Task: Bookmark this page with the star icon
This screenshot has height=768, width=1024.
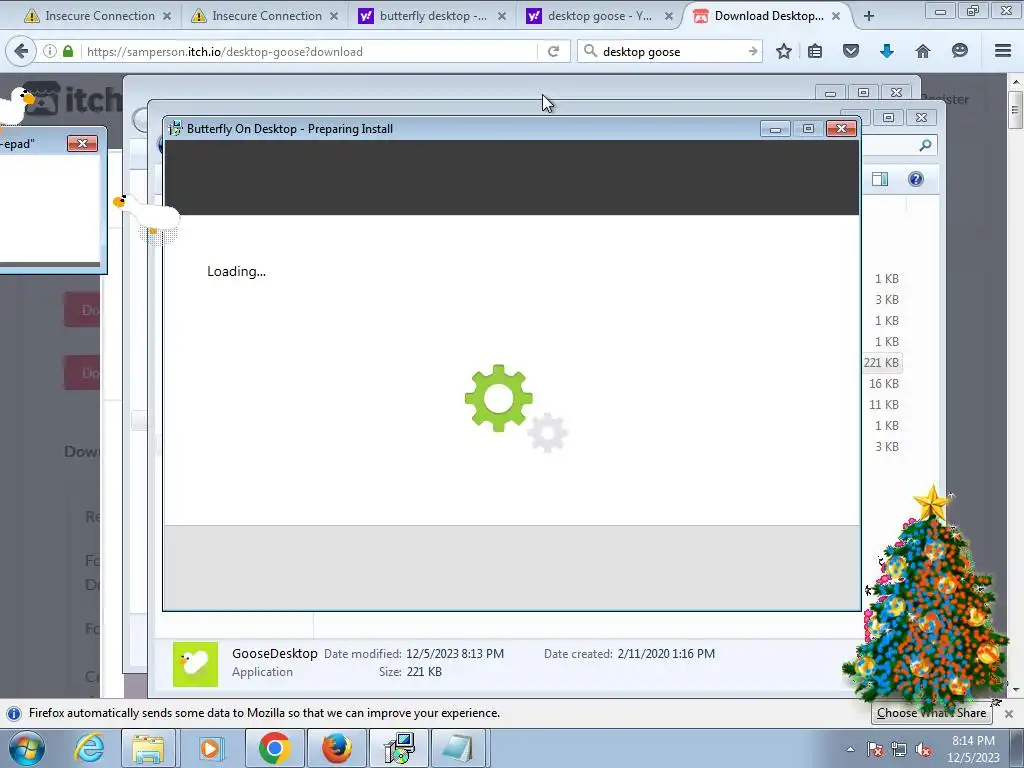Action: (784, 51)
